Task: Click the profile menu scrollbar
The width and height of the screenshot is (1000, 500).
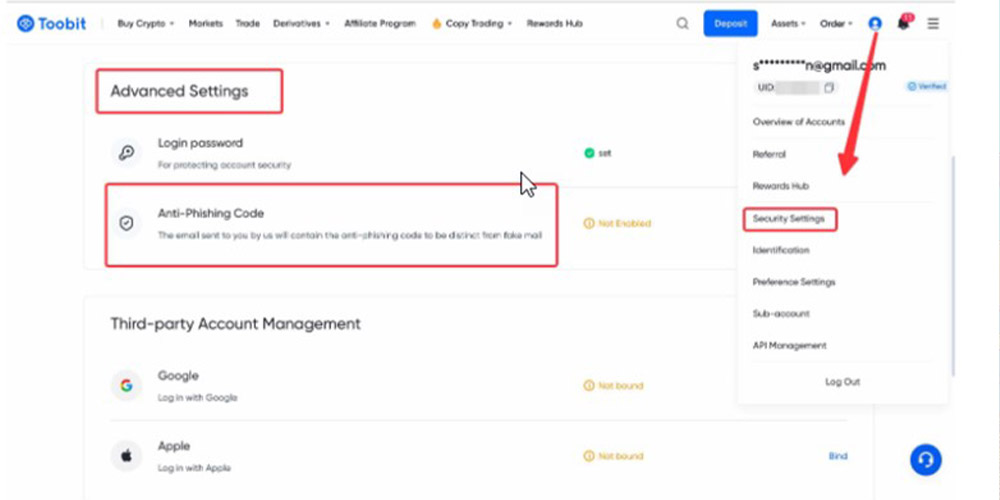Action: [x=953, y=266]
